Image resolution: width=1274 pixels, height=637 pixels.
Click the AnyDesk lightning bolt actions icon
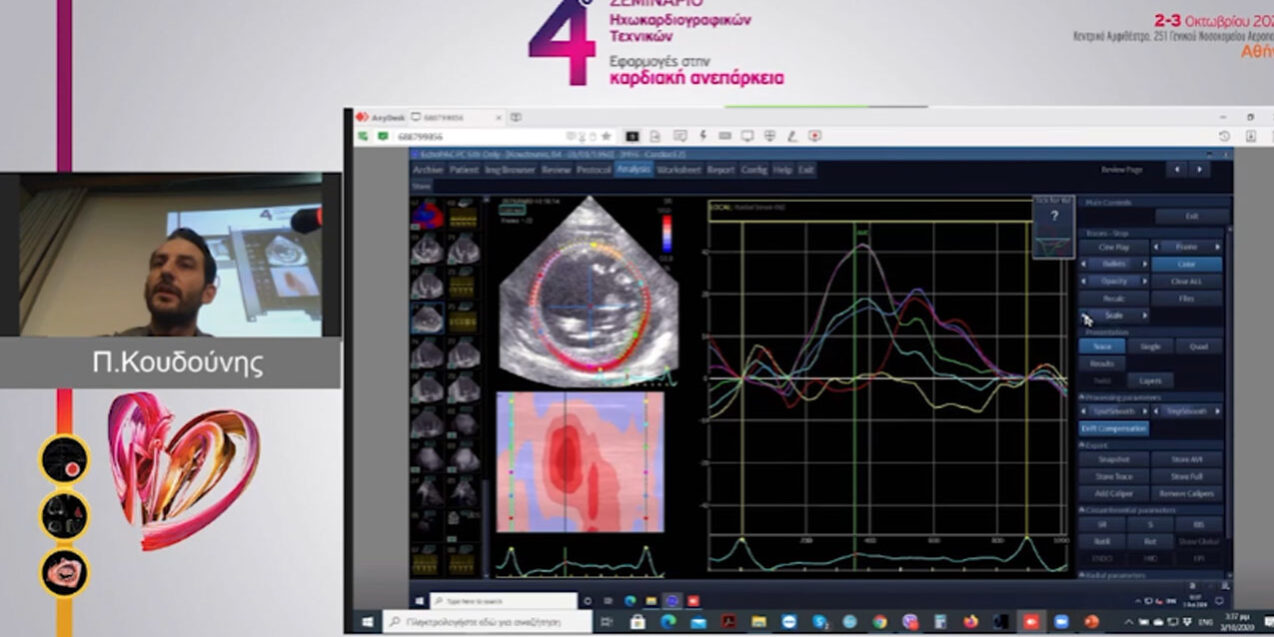(x=703, y=136)
